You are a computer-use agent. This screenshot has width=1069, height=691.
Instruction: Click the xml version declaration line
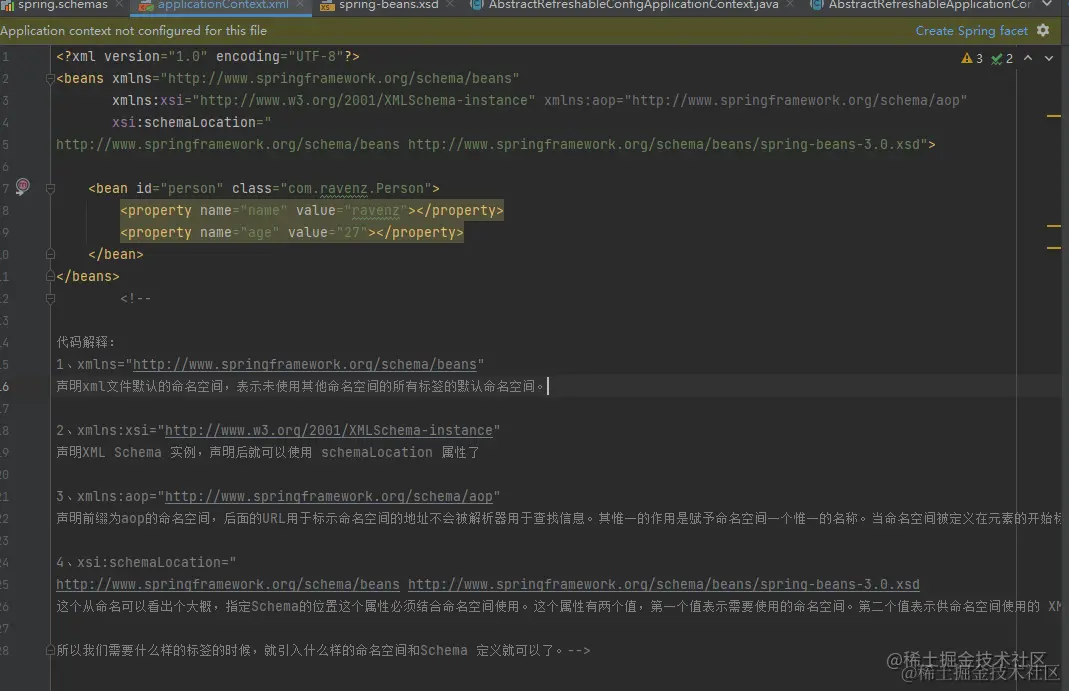pos(207,57)
